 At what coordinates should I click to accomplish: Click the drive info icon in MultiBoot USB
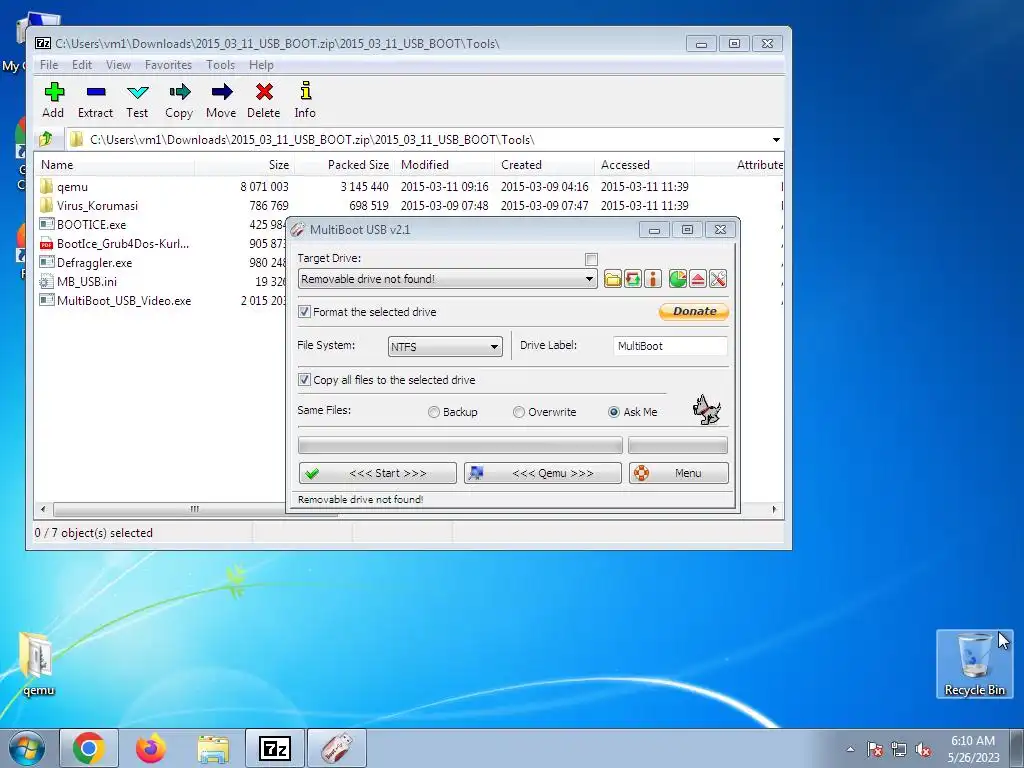[653, 279]
